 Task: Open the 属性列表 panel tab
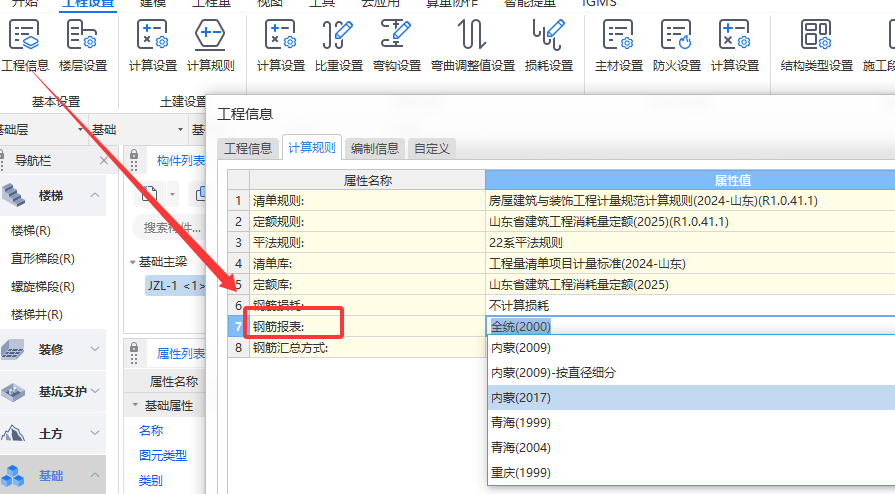(x=180, y=354)
